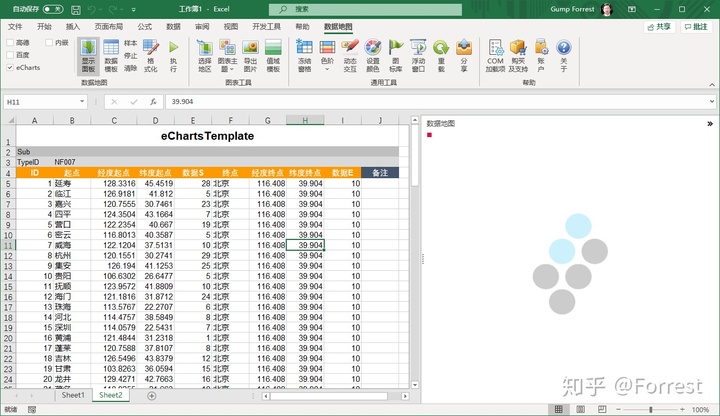Collapse the ribbon with the chevron
720x416 pixels.
[x=712, y=84]
